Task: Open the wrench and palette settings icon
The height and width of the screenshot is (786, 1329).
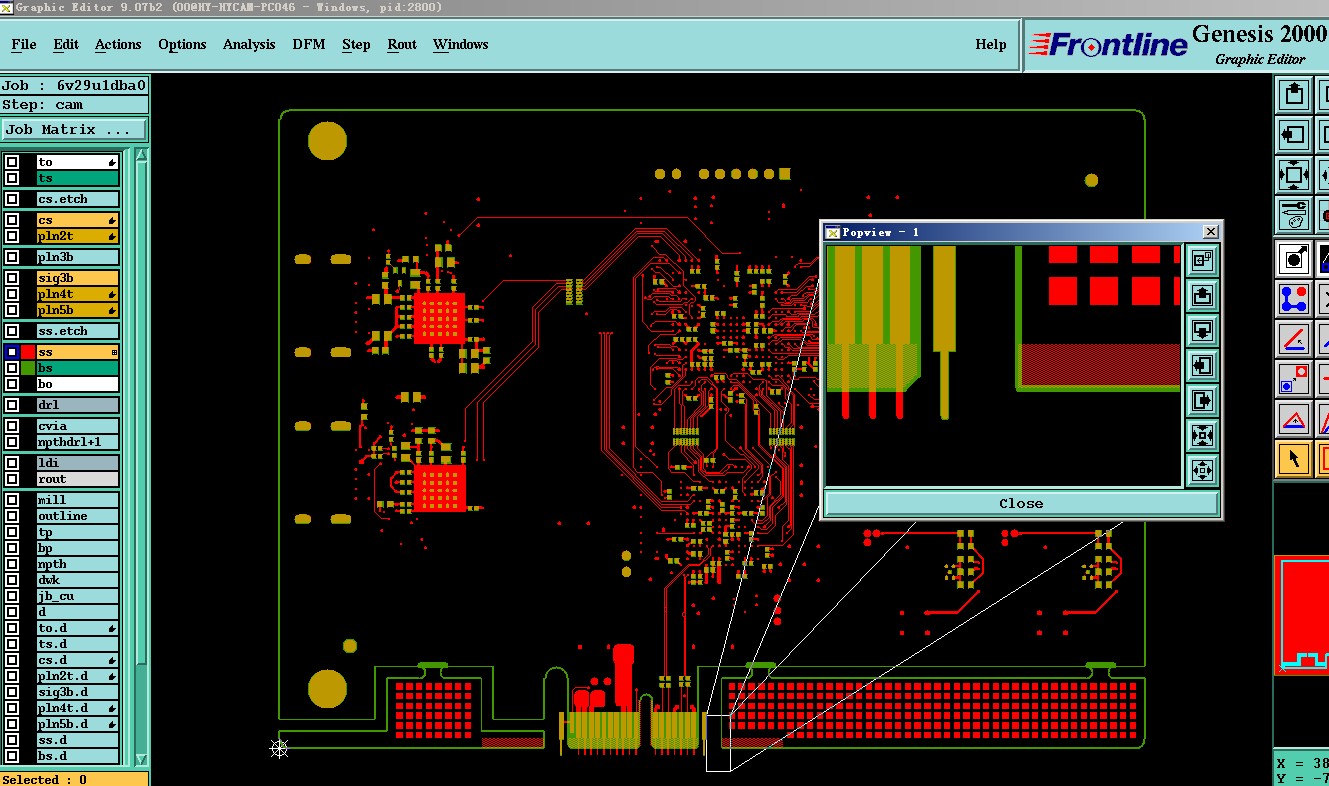Action: [x=1295, y=213]
